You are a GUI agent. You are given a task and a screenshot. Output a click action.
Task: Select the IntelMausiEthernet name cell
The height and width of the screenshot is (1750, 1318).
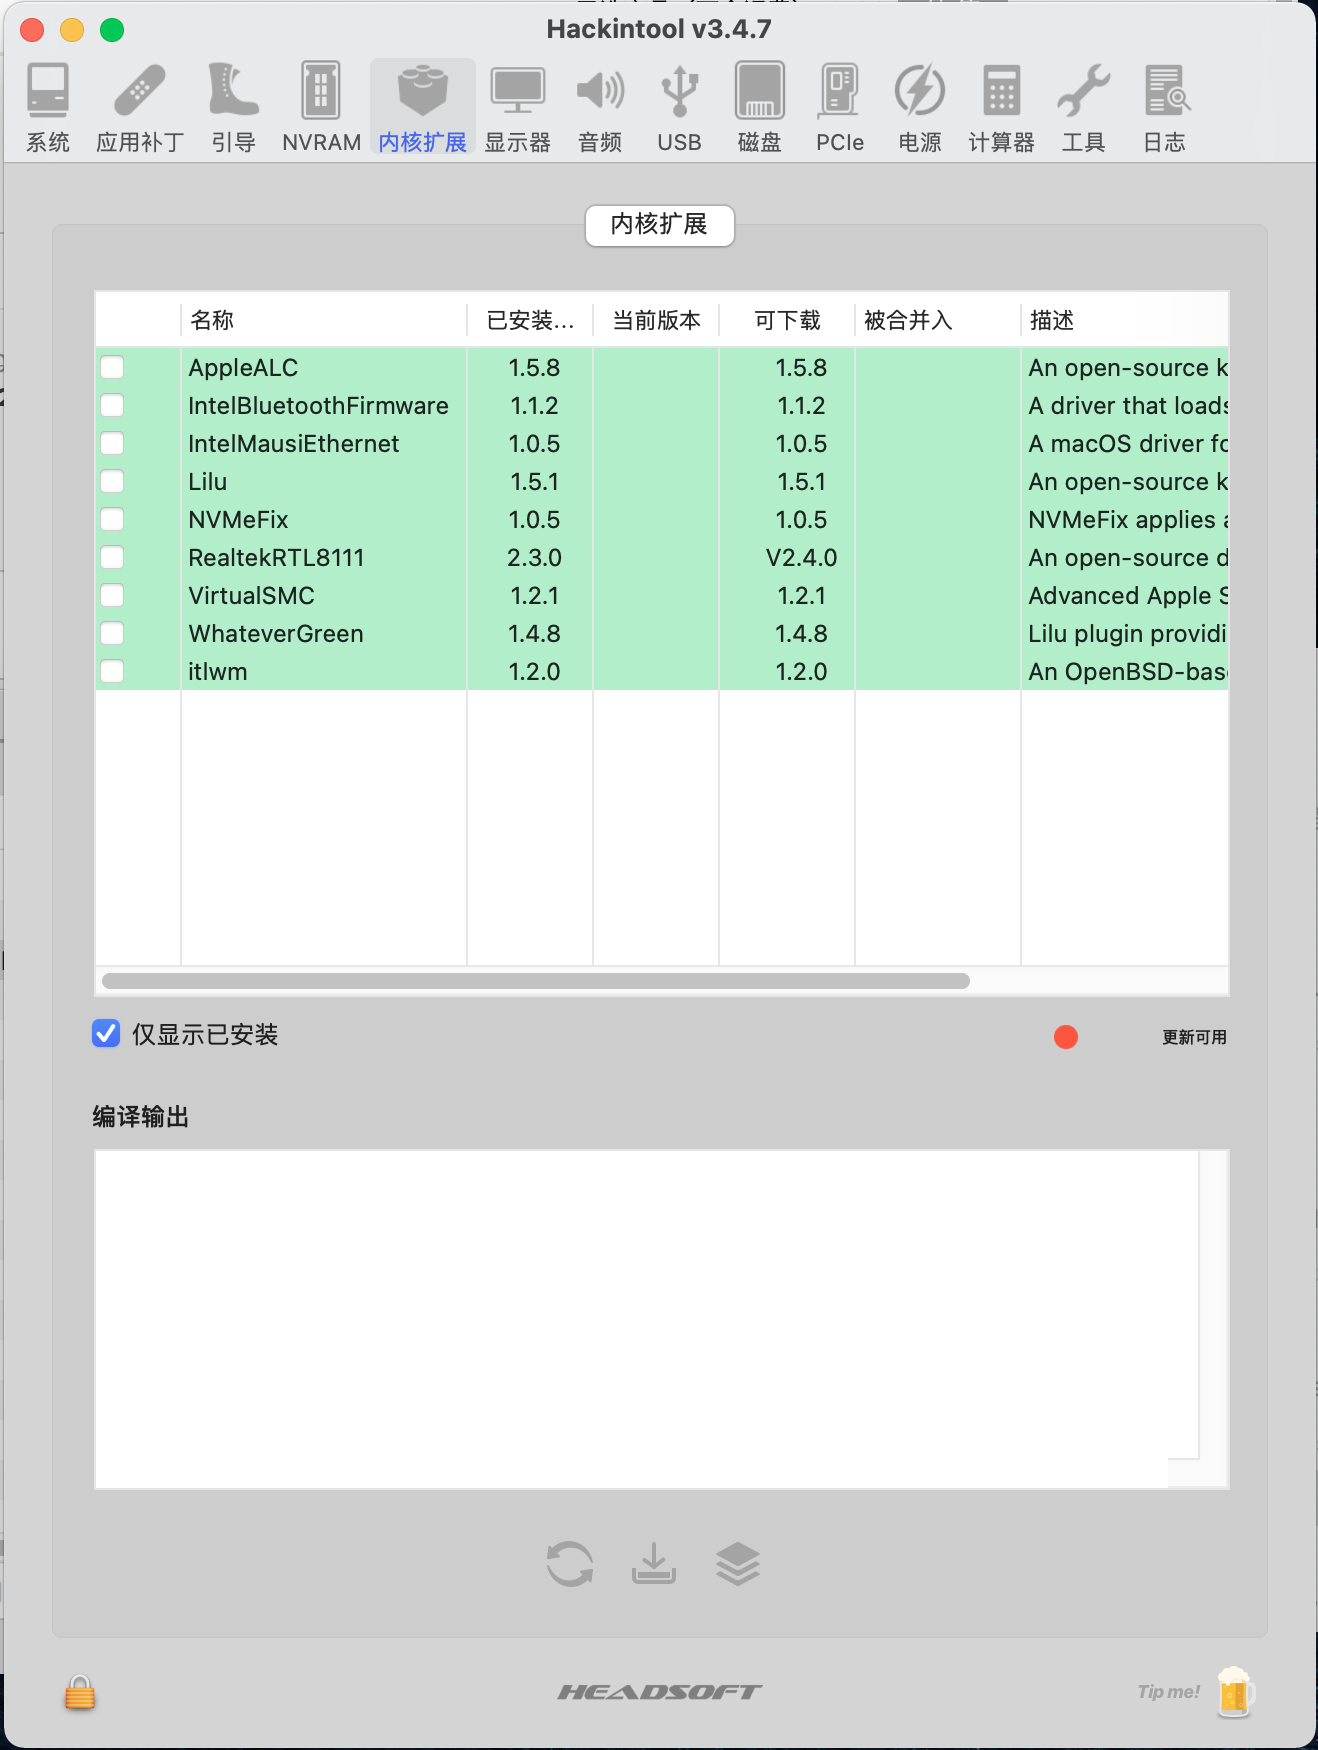point(323,443)
